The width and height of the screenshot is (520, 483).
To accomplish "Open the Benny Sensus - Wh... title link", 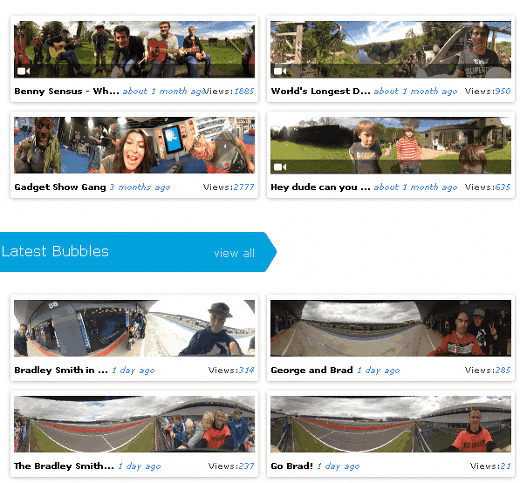I will pyautogui.click(x=67, y=91).
